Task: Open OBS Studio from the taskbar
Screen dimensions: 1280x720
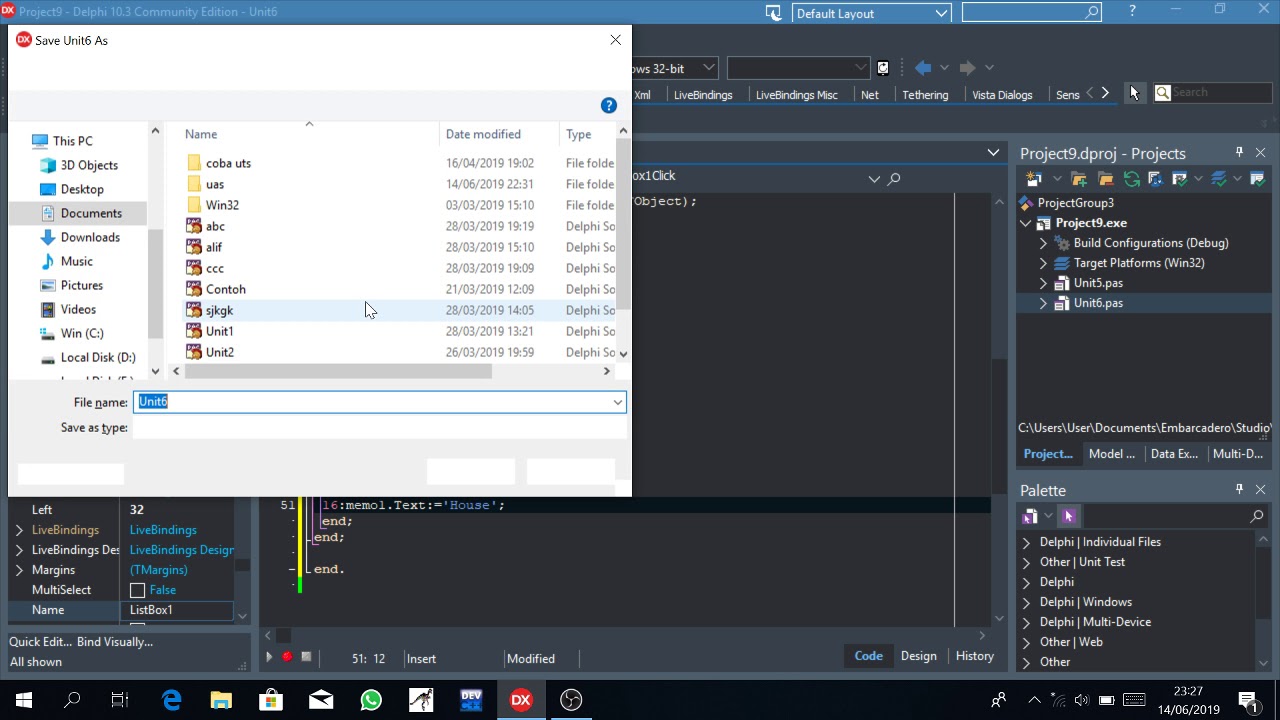Action: click(x=571, y=700)
